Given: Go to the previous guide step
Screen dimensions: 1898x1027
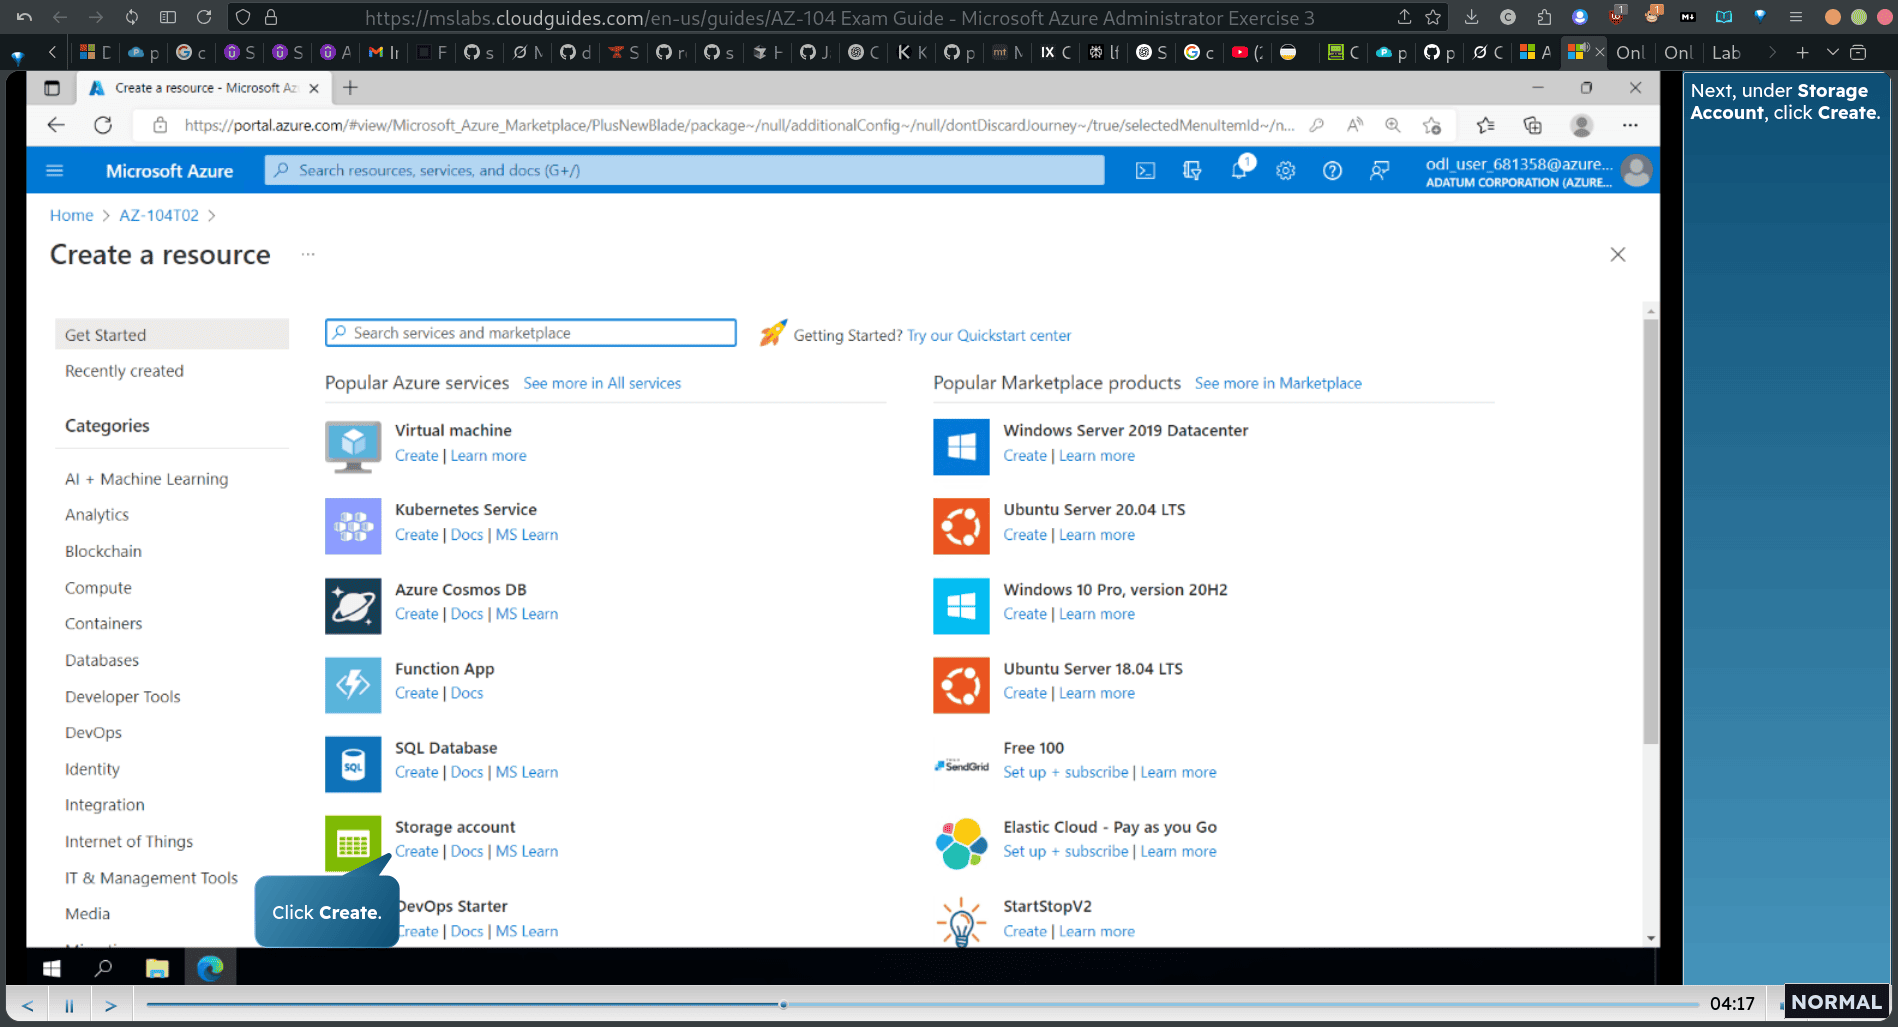Looking at the screenshot, I should point(28,1005).
